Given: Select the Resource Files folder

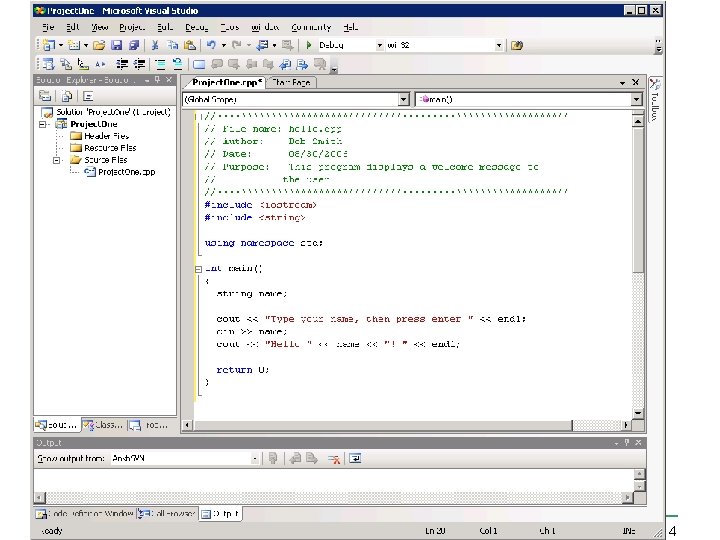Looking at the screenshot, I should click(110, 148).
